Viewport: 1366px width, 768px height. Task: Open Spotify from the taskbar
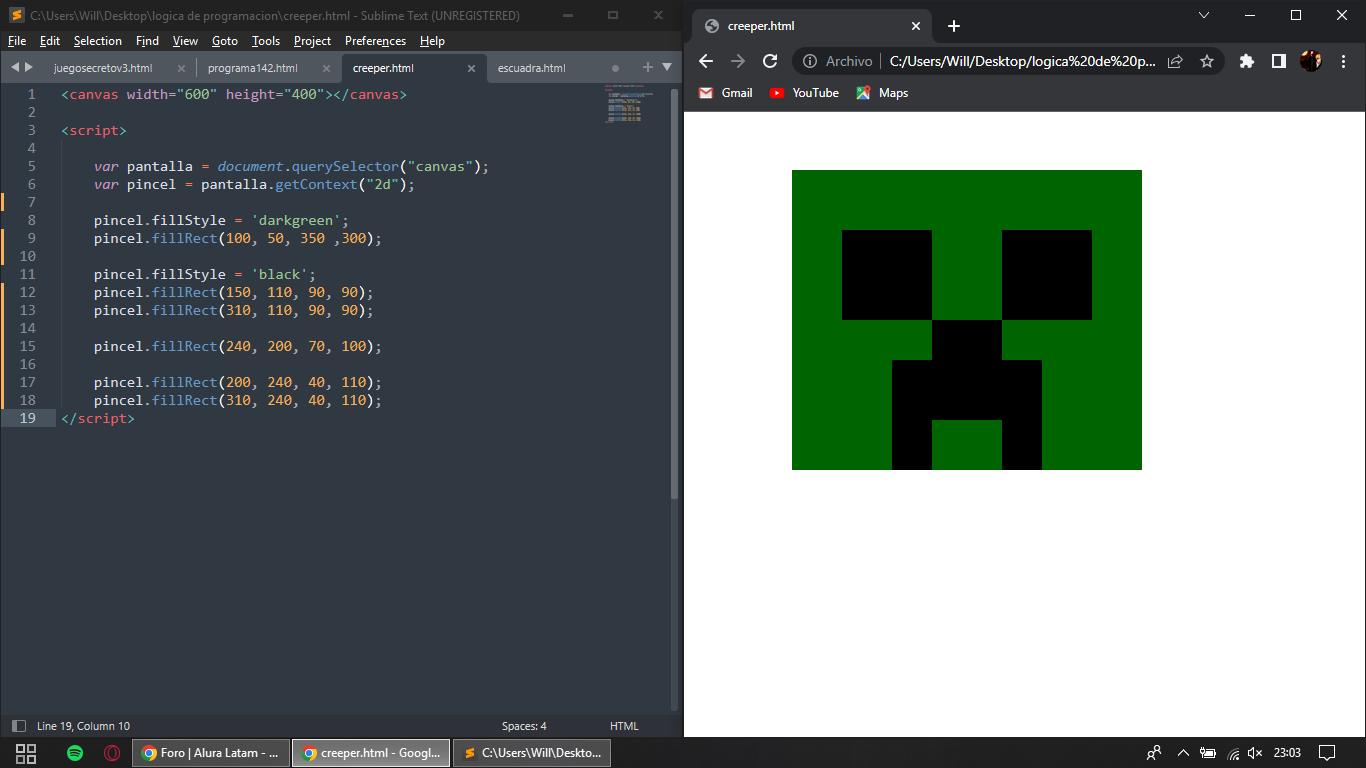click(75, 753)
